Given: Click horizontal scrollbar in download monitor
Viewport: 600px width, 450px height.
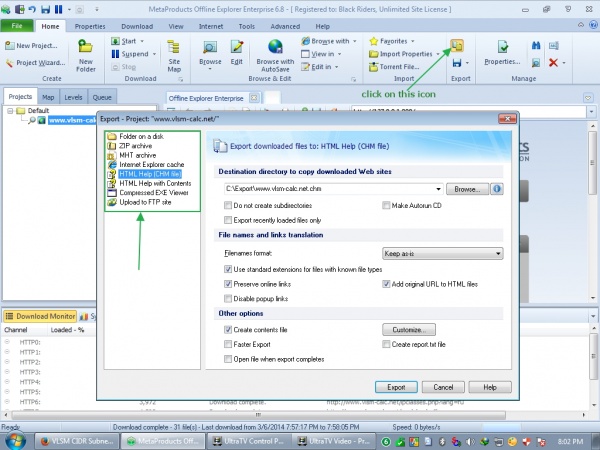Looking at the screenshot, I should [258, 415].
